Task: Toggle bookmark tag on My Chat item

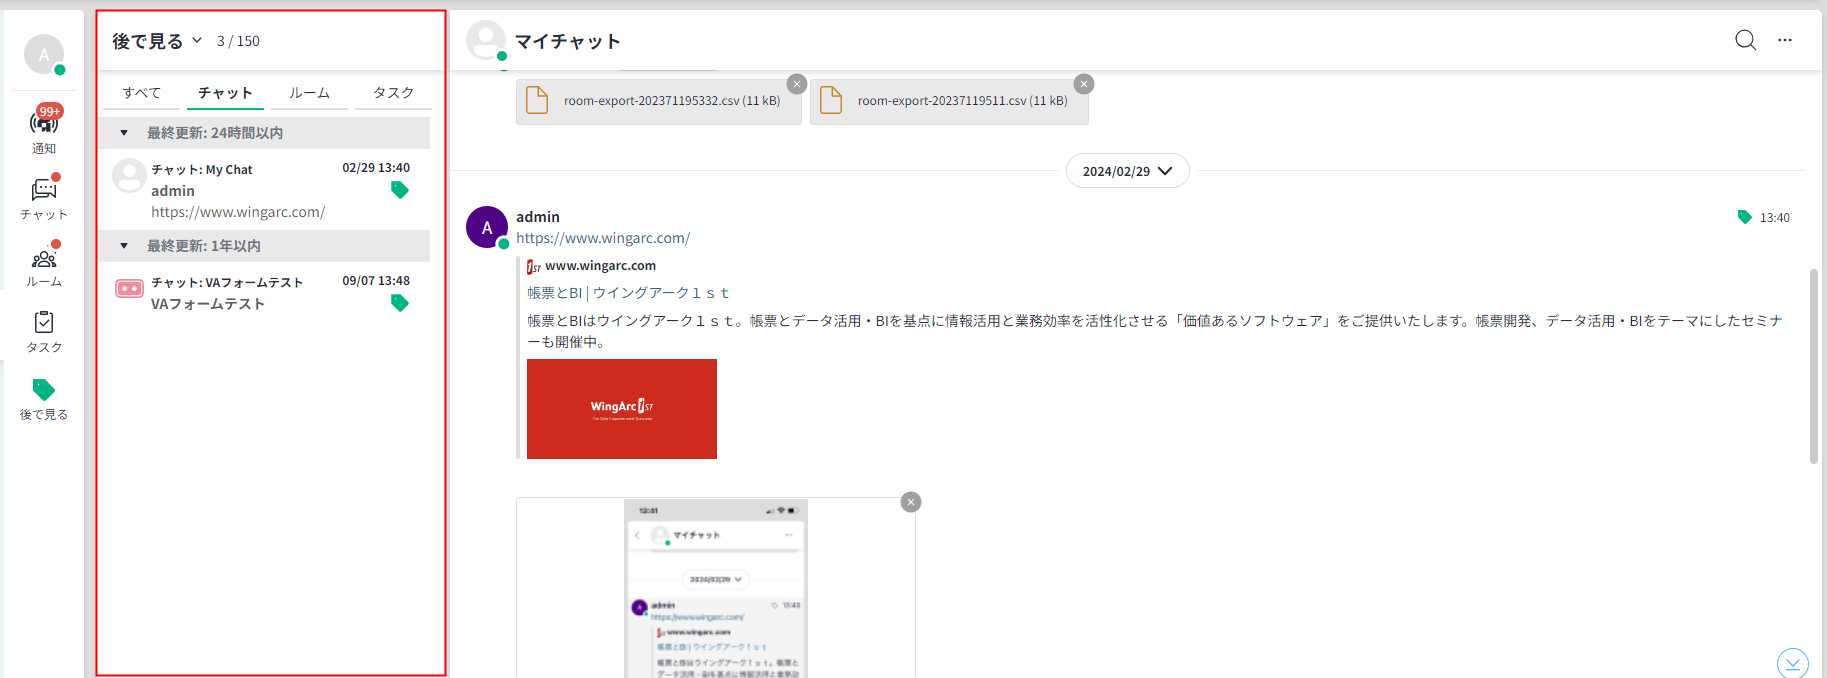Action: (x=400, y=190)
